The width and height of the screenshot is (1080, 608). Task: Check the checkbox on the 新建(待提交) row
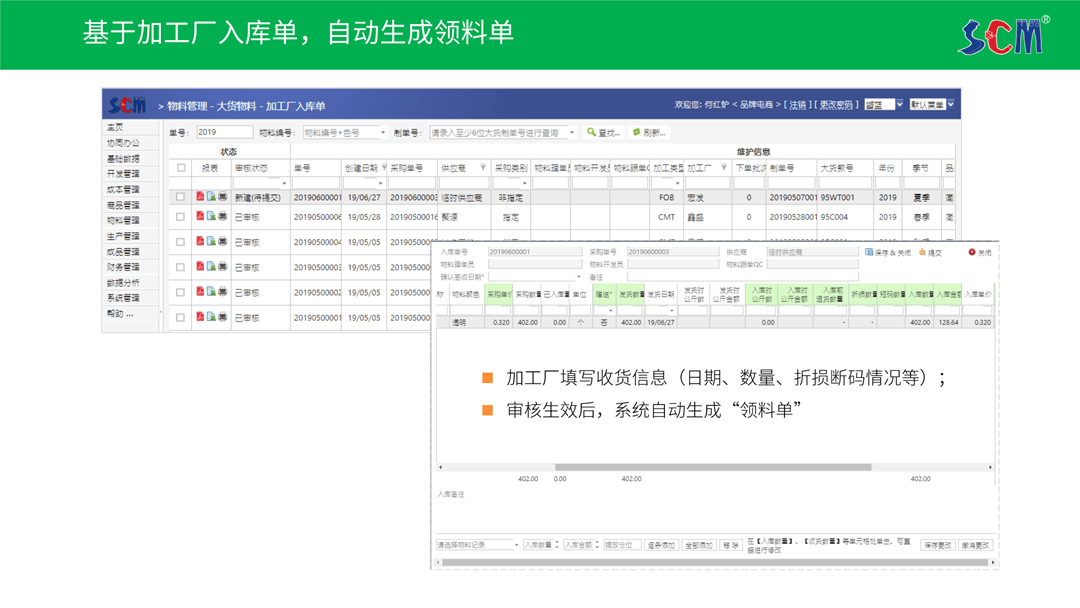pos(180,197)
